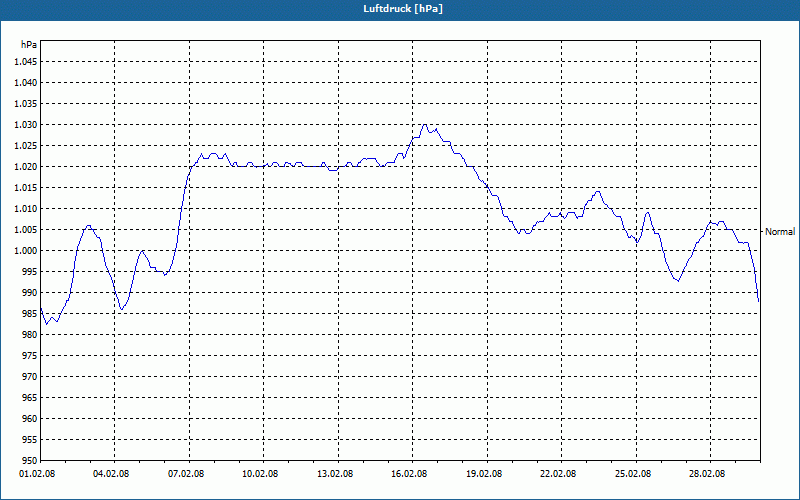Viewport: 800px width, 500px height.
Task: Click the 19.02.08 x-axis date
Action: (x=484, y=474)
